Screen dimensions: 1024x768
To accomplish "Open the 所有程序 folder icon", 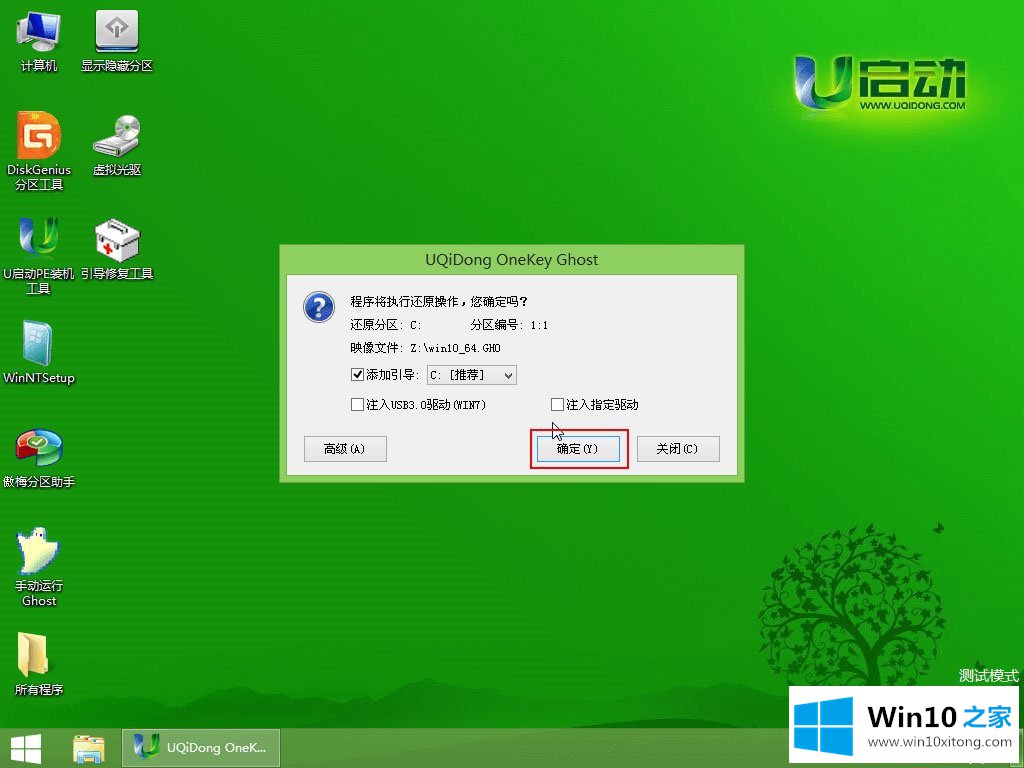I will point(39,664).
